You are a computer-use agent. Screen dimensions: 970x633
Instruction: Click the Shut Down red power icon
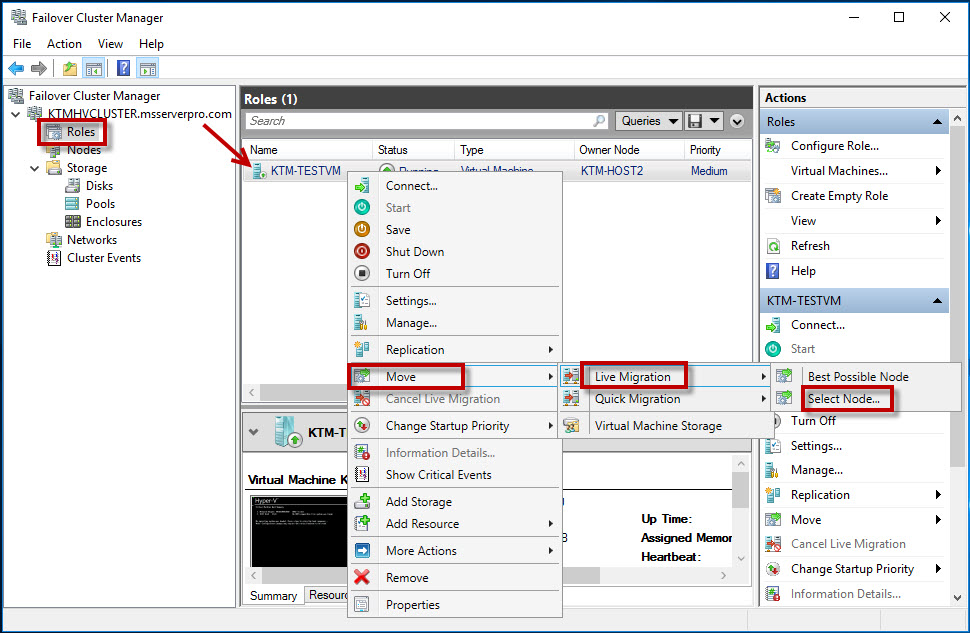(362, 251)
